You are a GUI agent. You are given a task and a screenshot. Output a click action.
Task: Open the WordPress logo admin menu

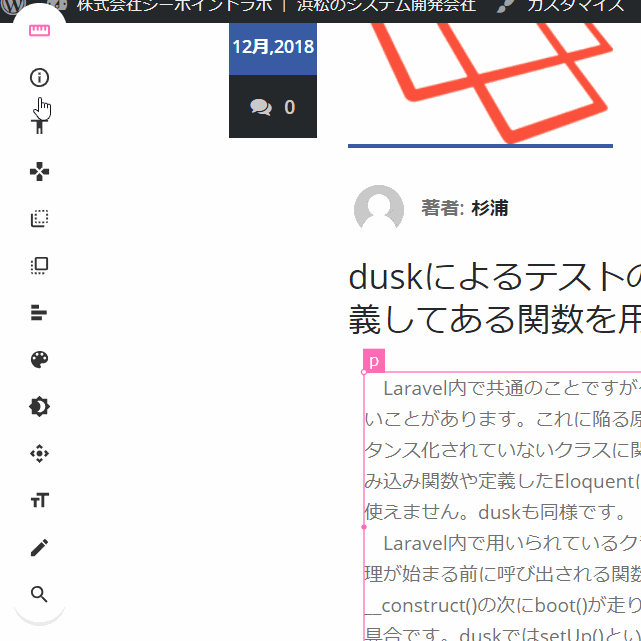(12, 6)
